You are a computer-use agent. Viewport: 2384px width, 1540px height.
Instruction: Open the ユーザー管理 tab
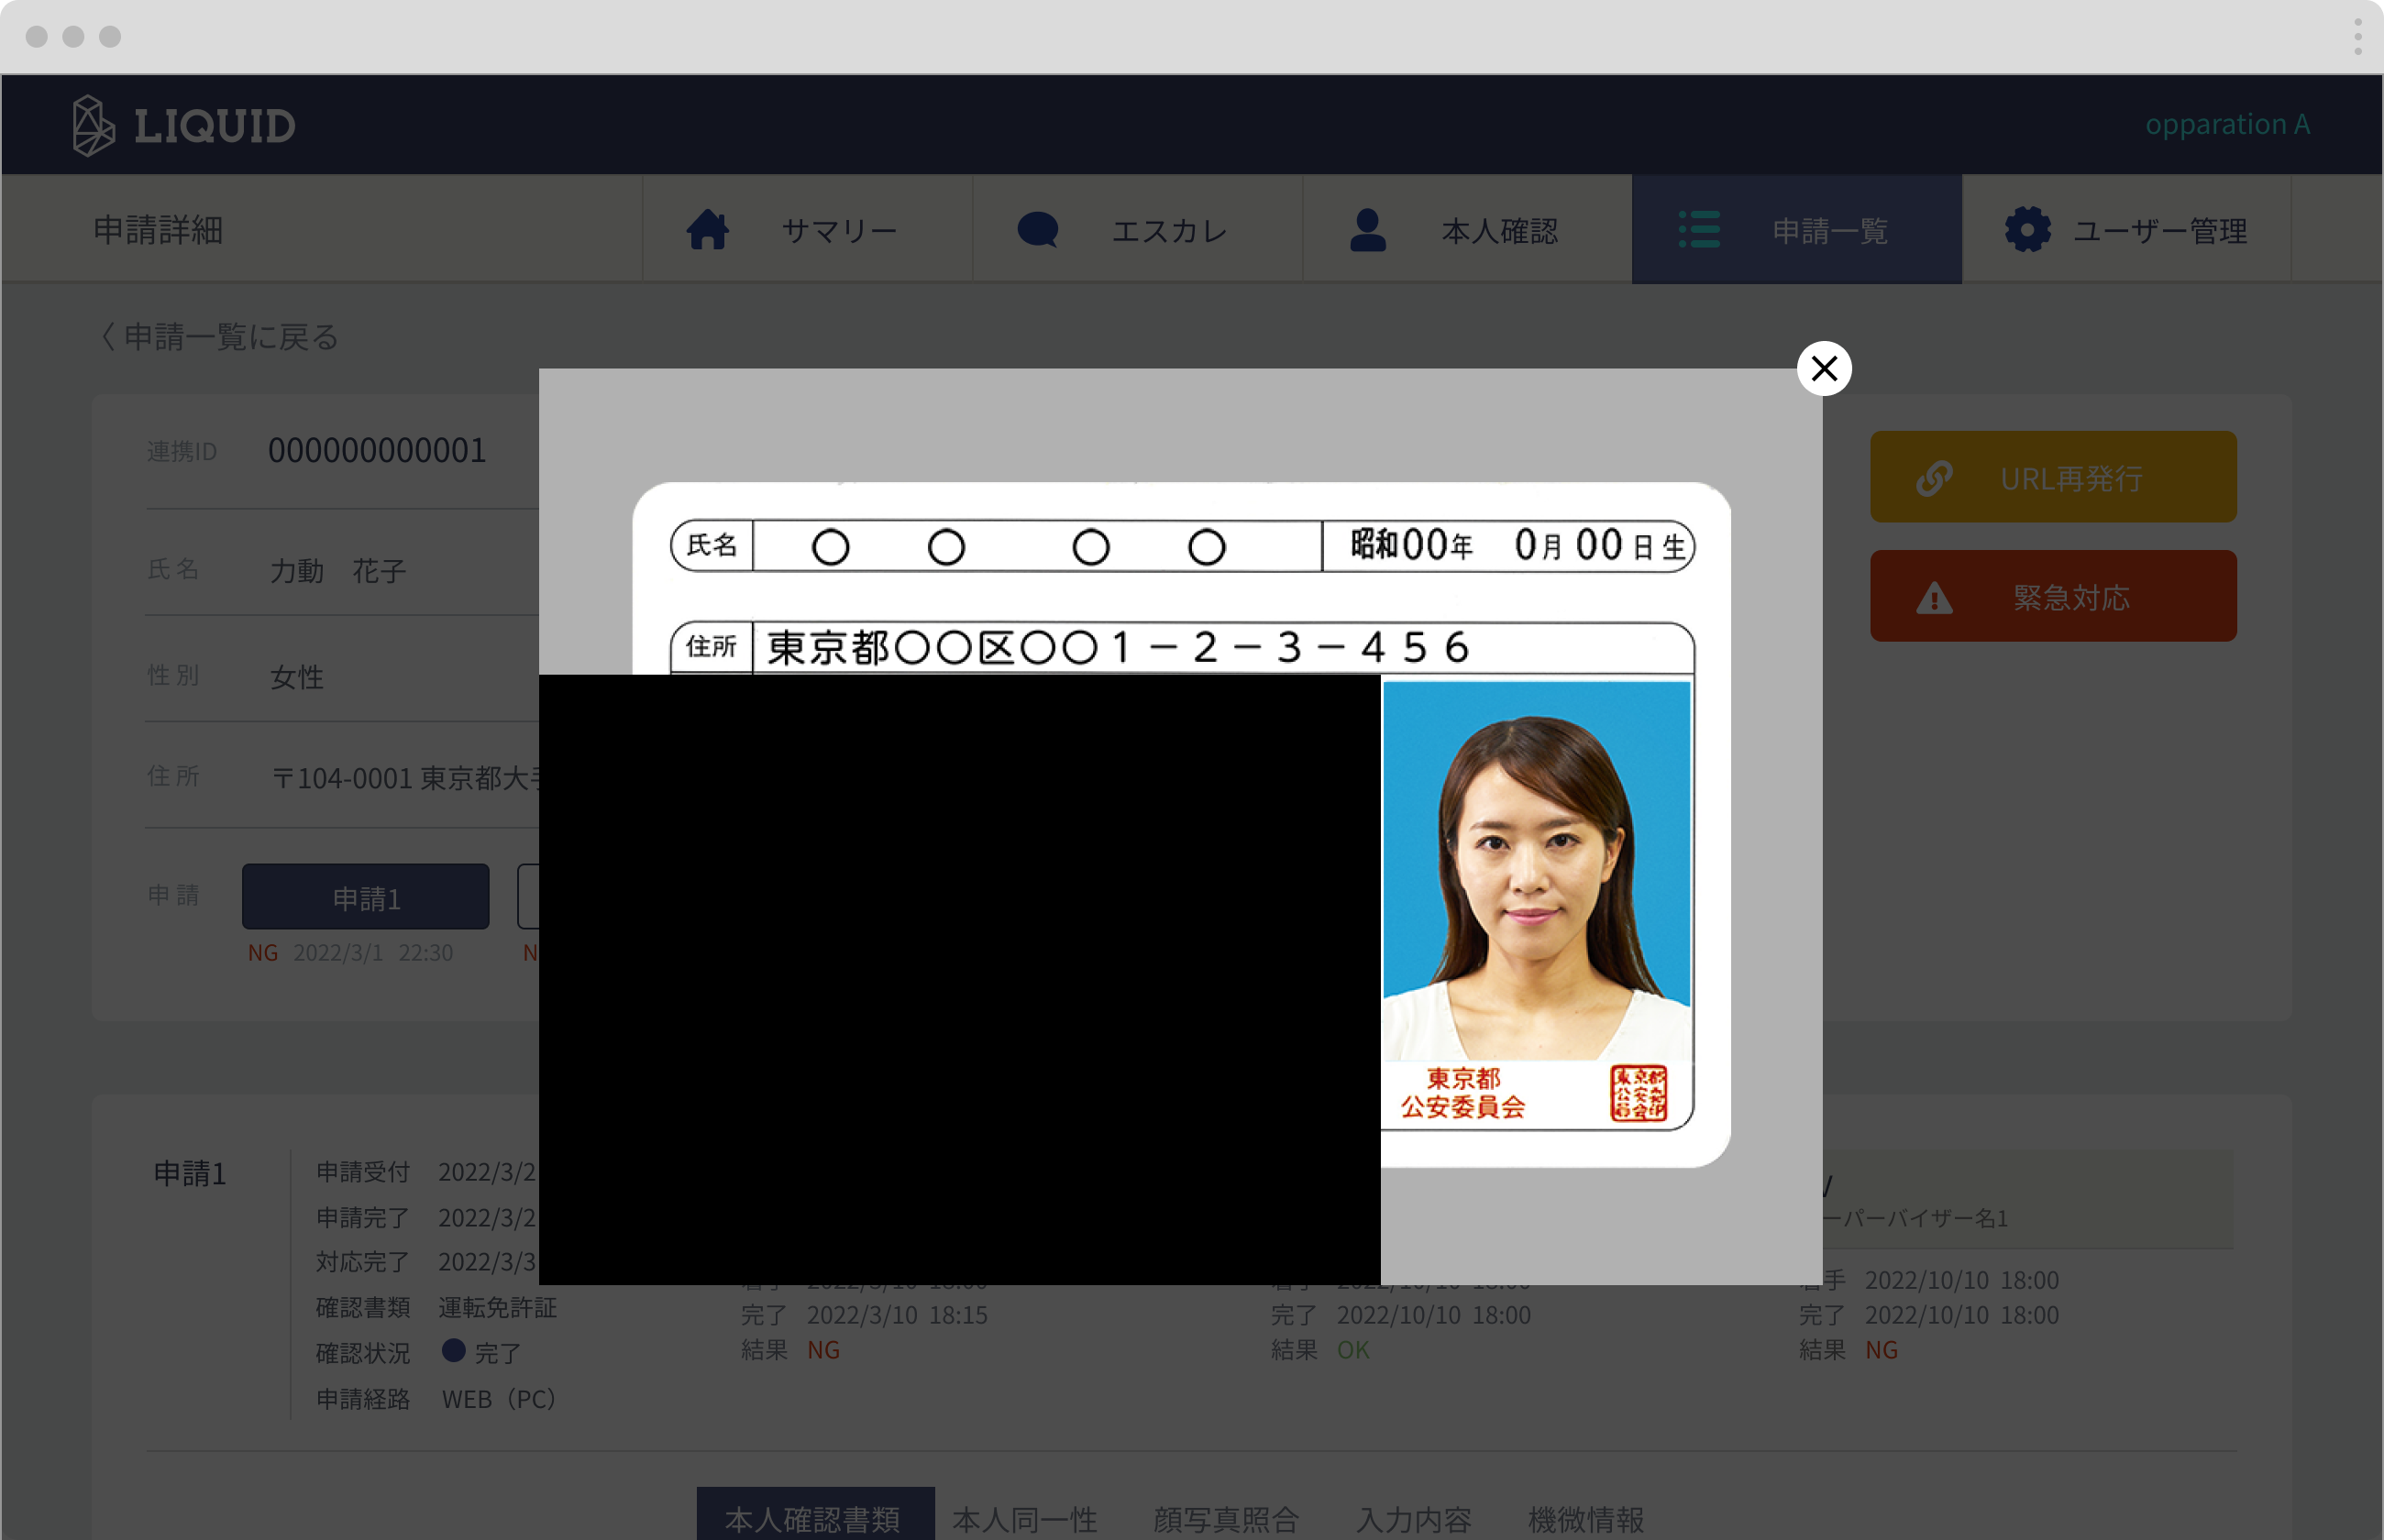(2127, 230)
